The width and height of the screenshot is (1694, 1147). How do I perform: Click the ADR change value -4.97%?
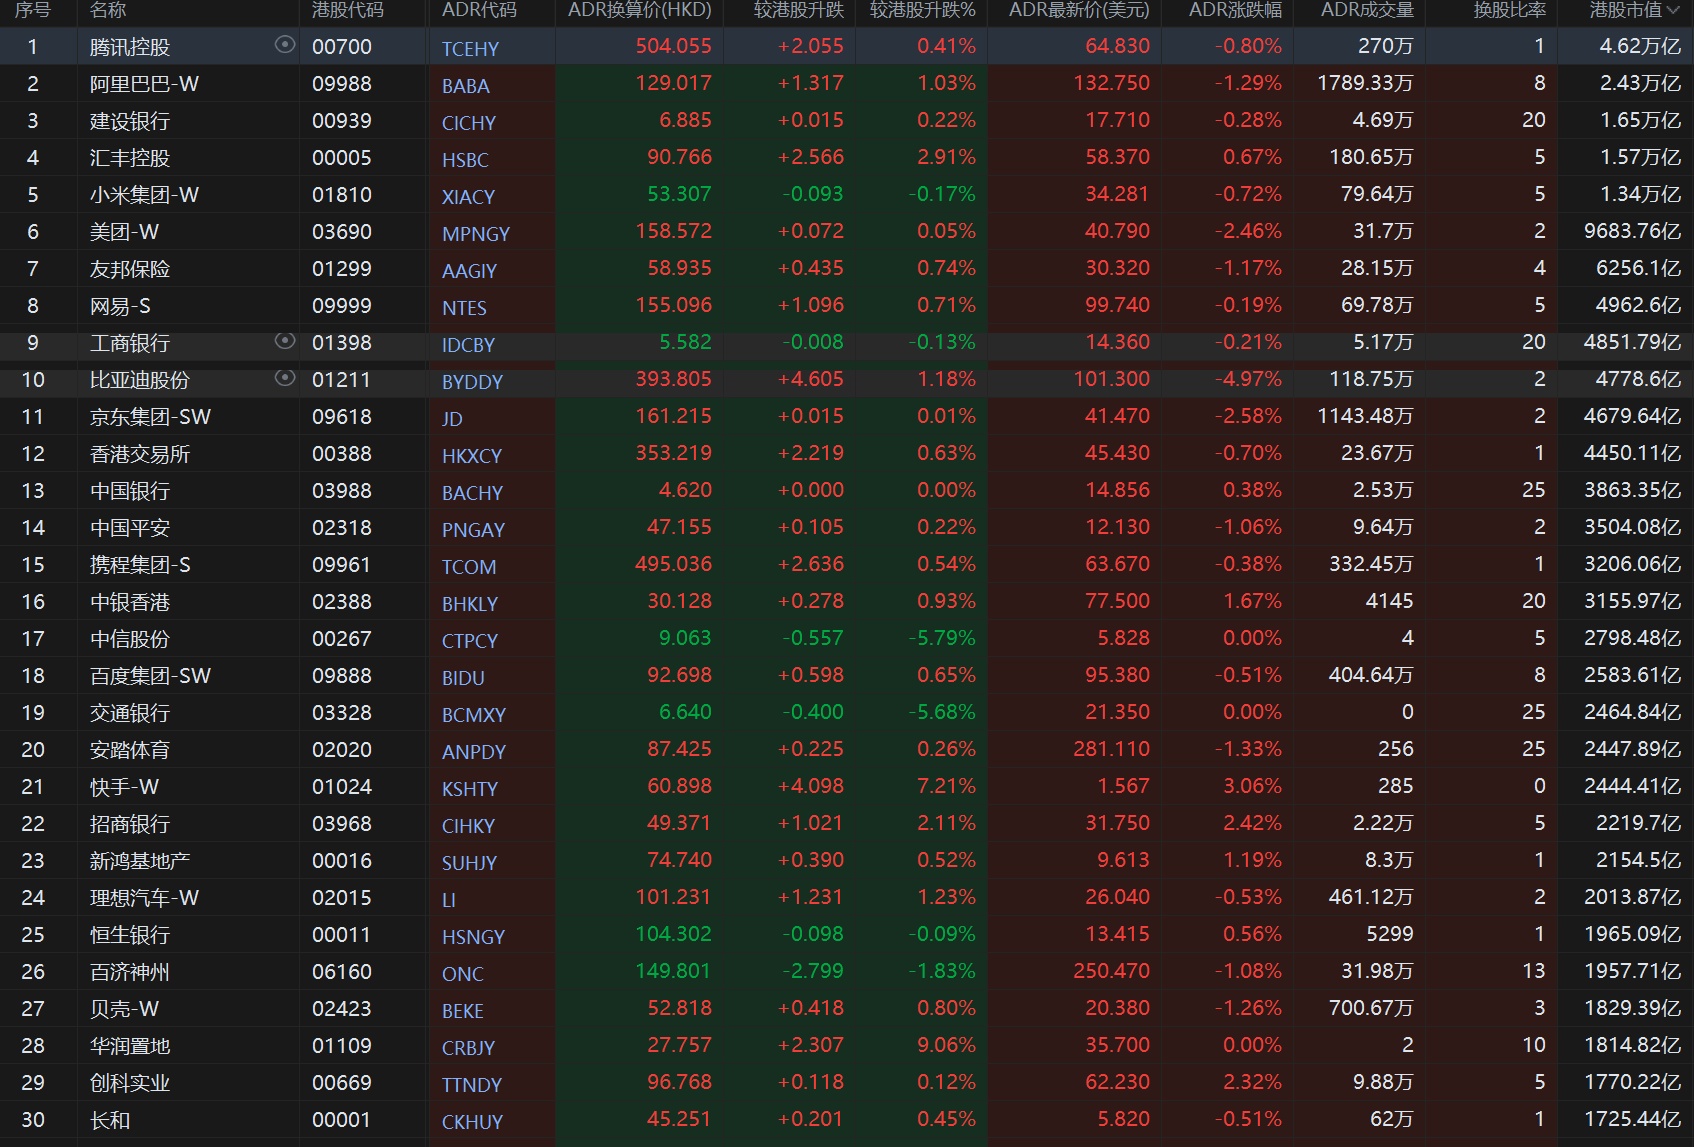[x=1248, y=379]
